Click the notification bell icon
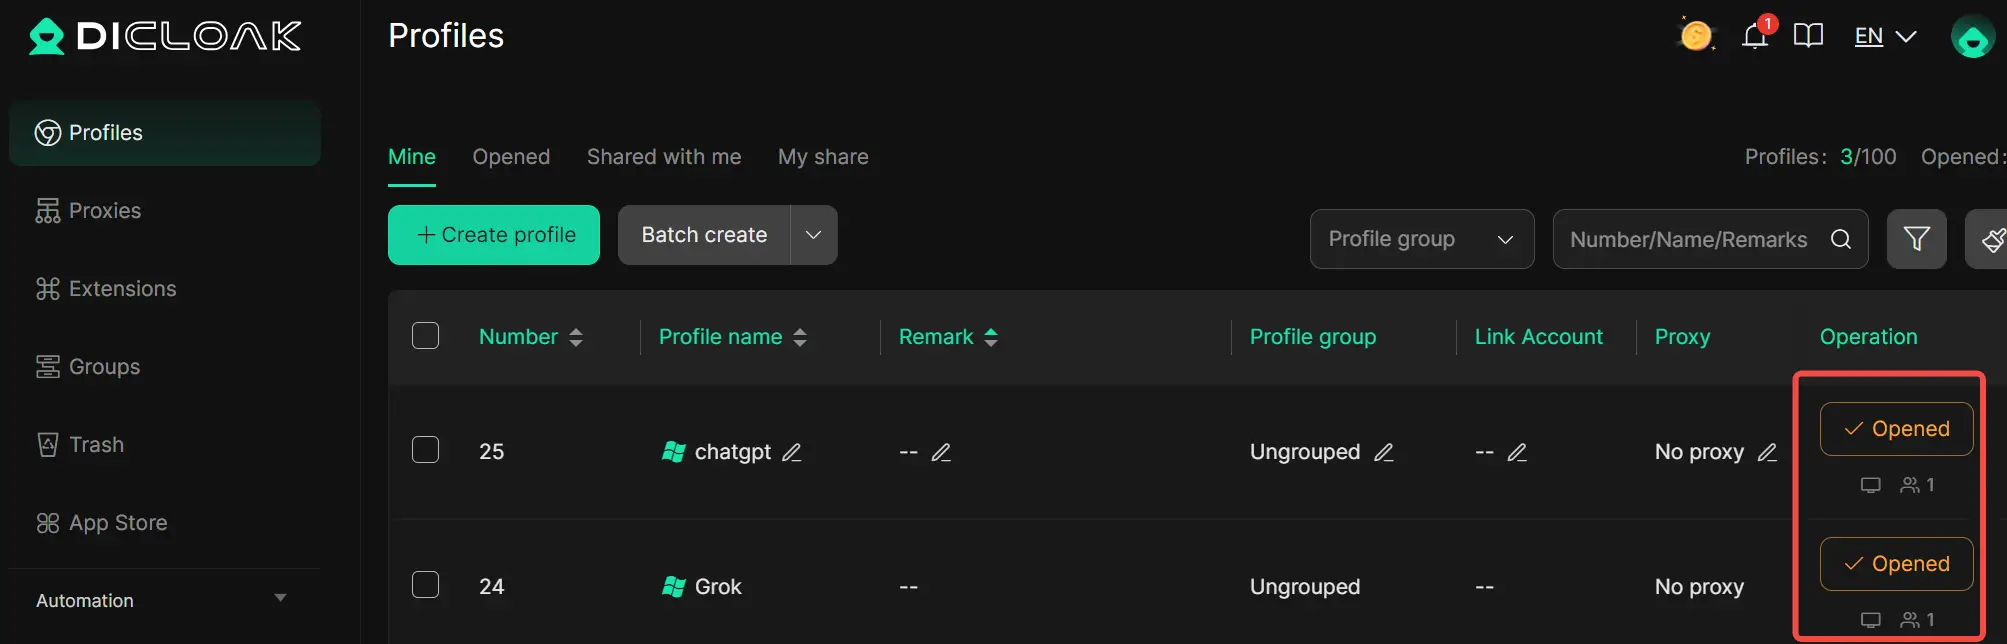2007x644 pixels. 1755,37
